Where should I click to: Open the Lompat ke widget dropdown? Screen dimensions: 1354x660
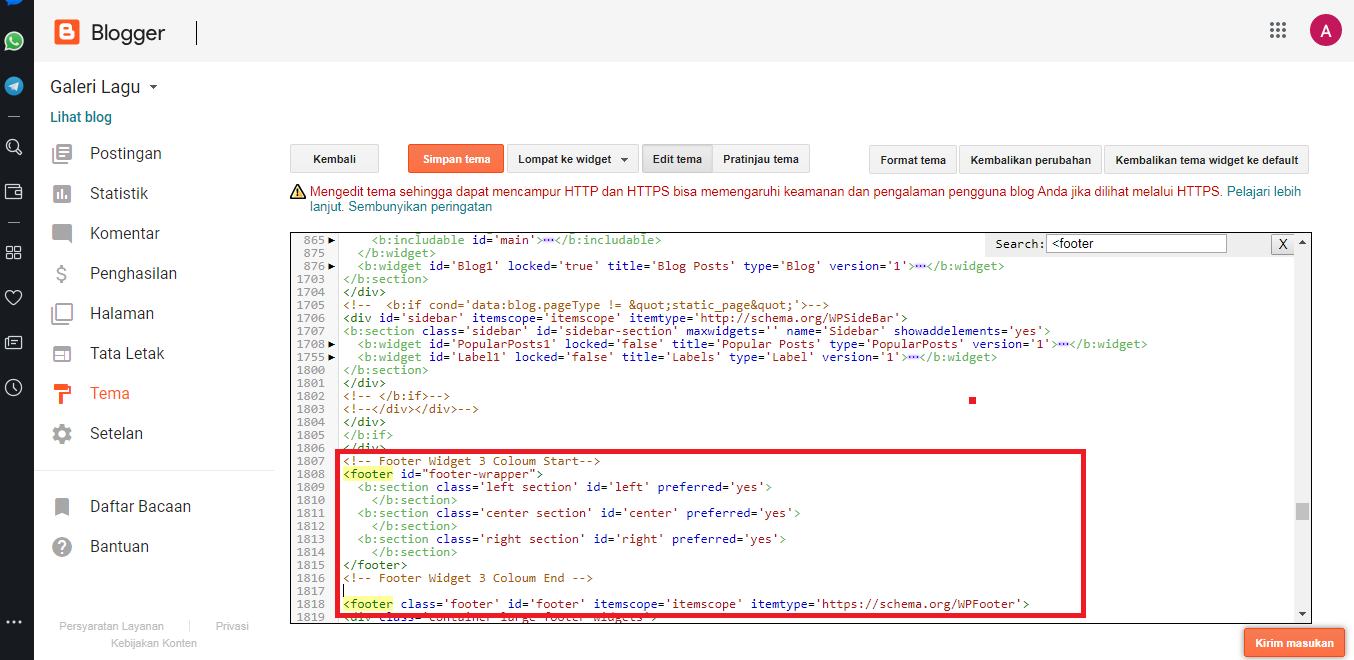[x=573, y=159]
